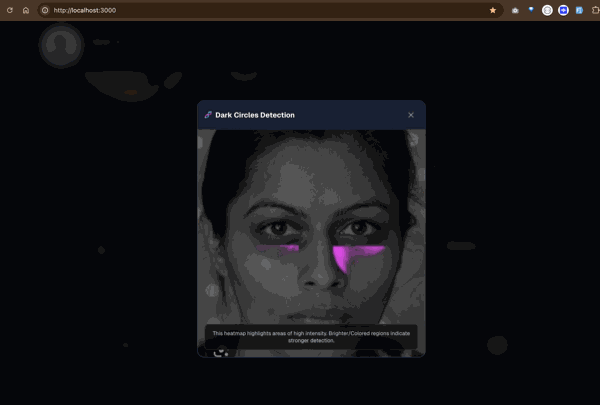
Task: Click the wand icon beside the dialog title
Action: tap(208, 115)
